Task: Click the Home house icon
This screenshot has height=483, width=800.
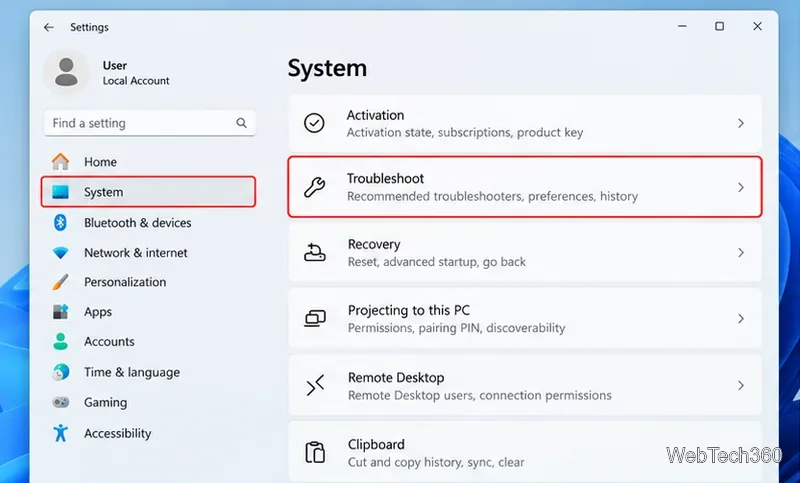Action: click(60, 162)
